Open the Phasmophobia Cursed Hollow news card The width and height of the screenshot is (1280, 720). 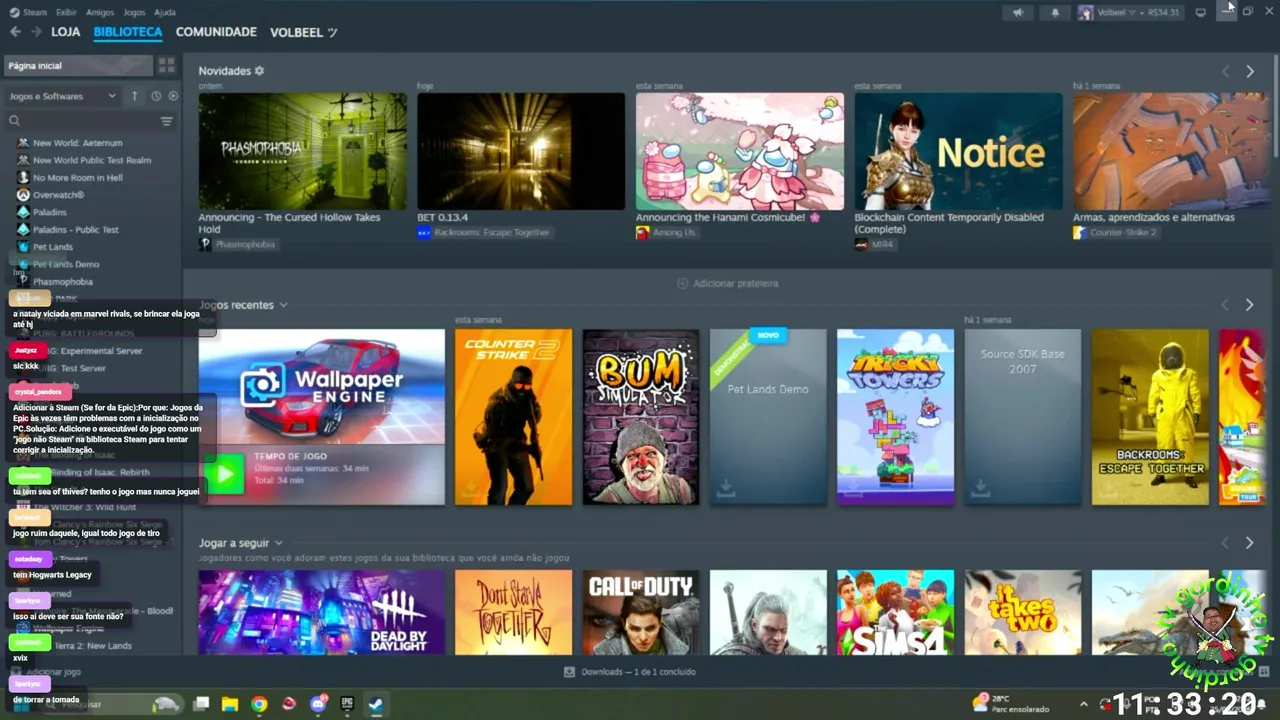click(302, 151)
